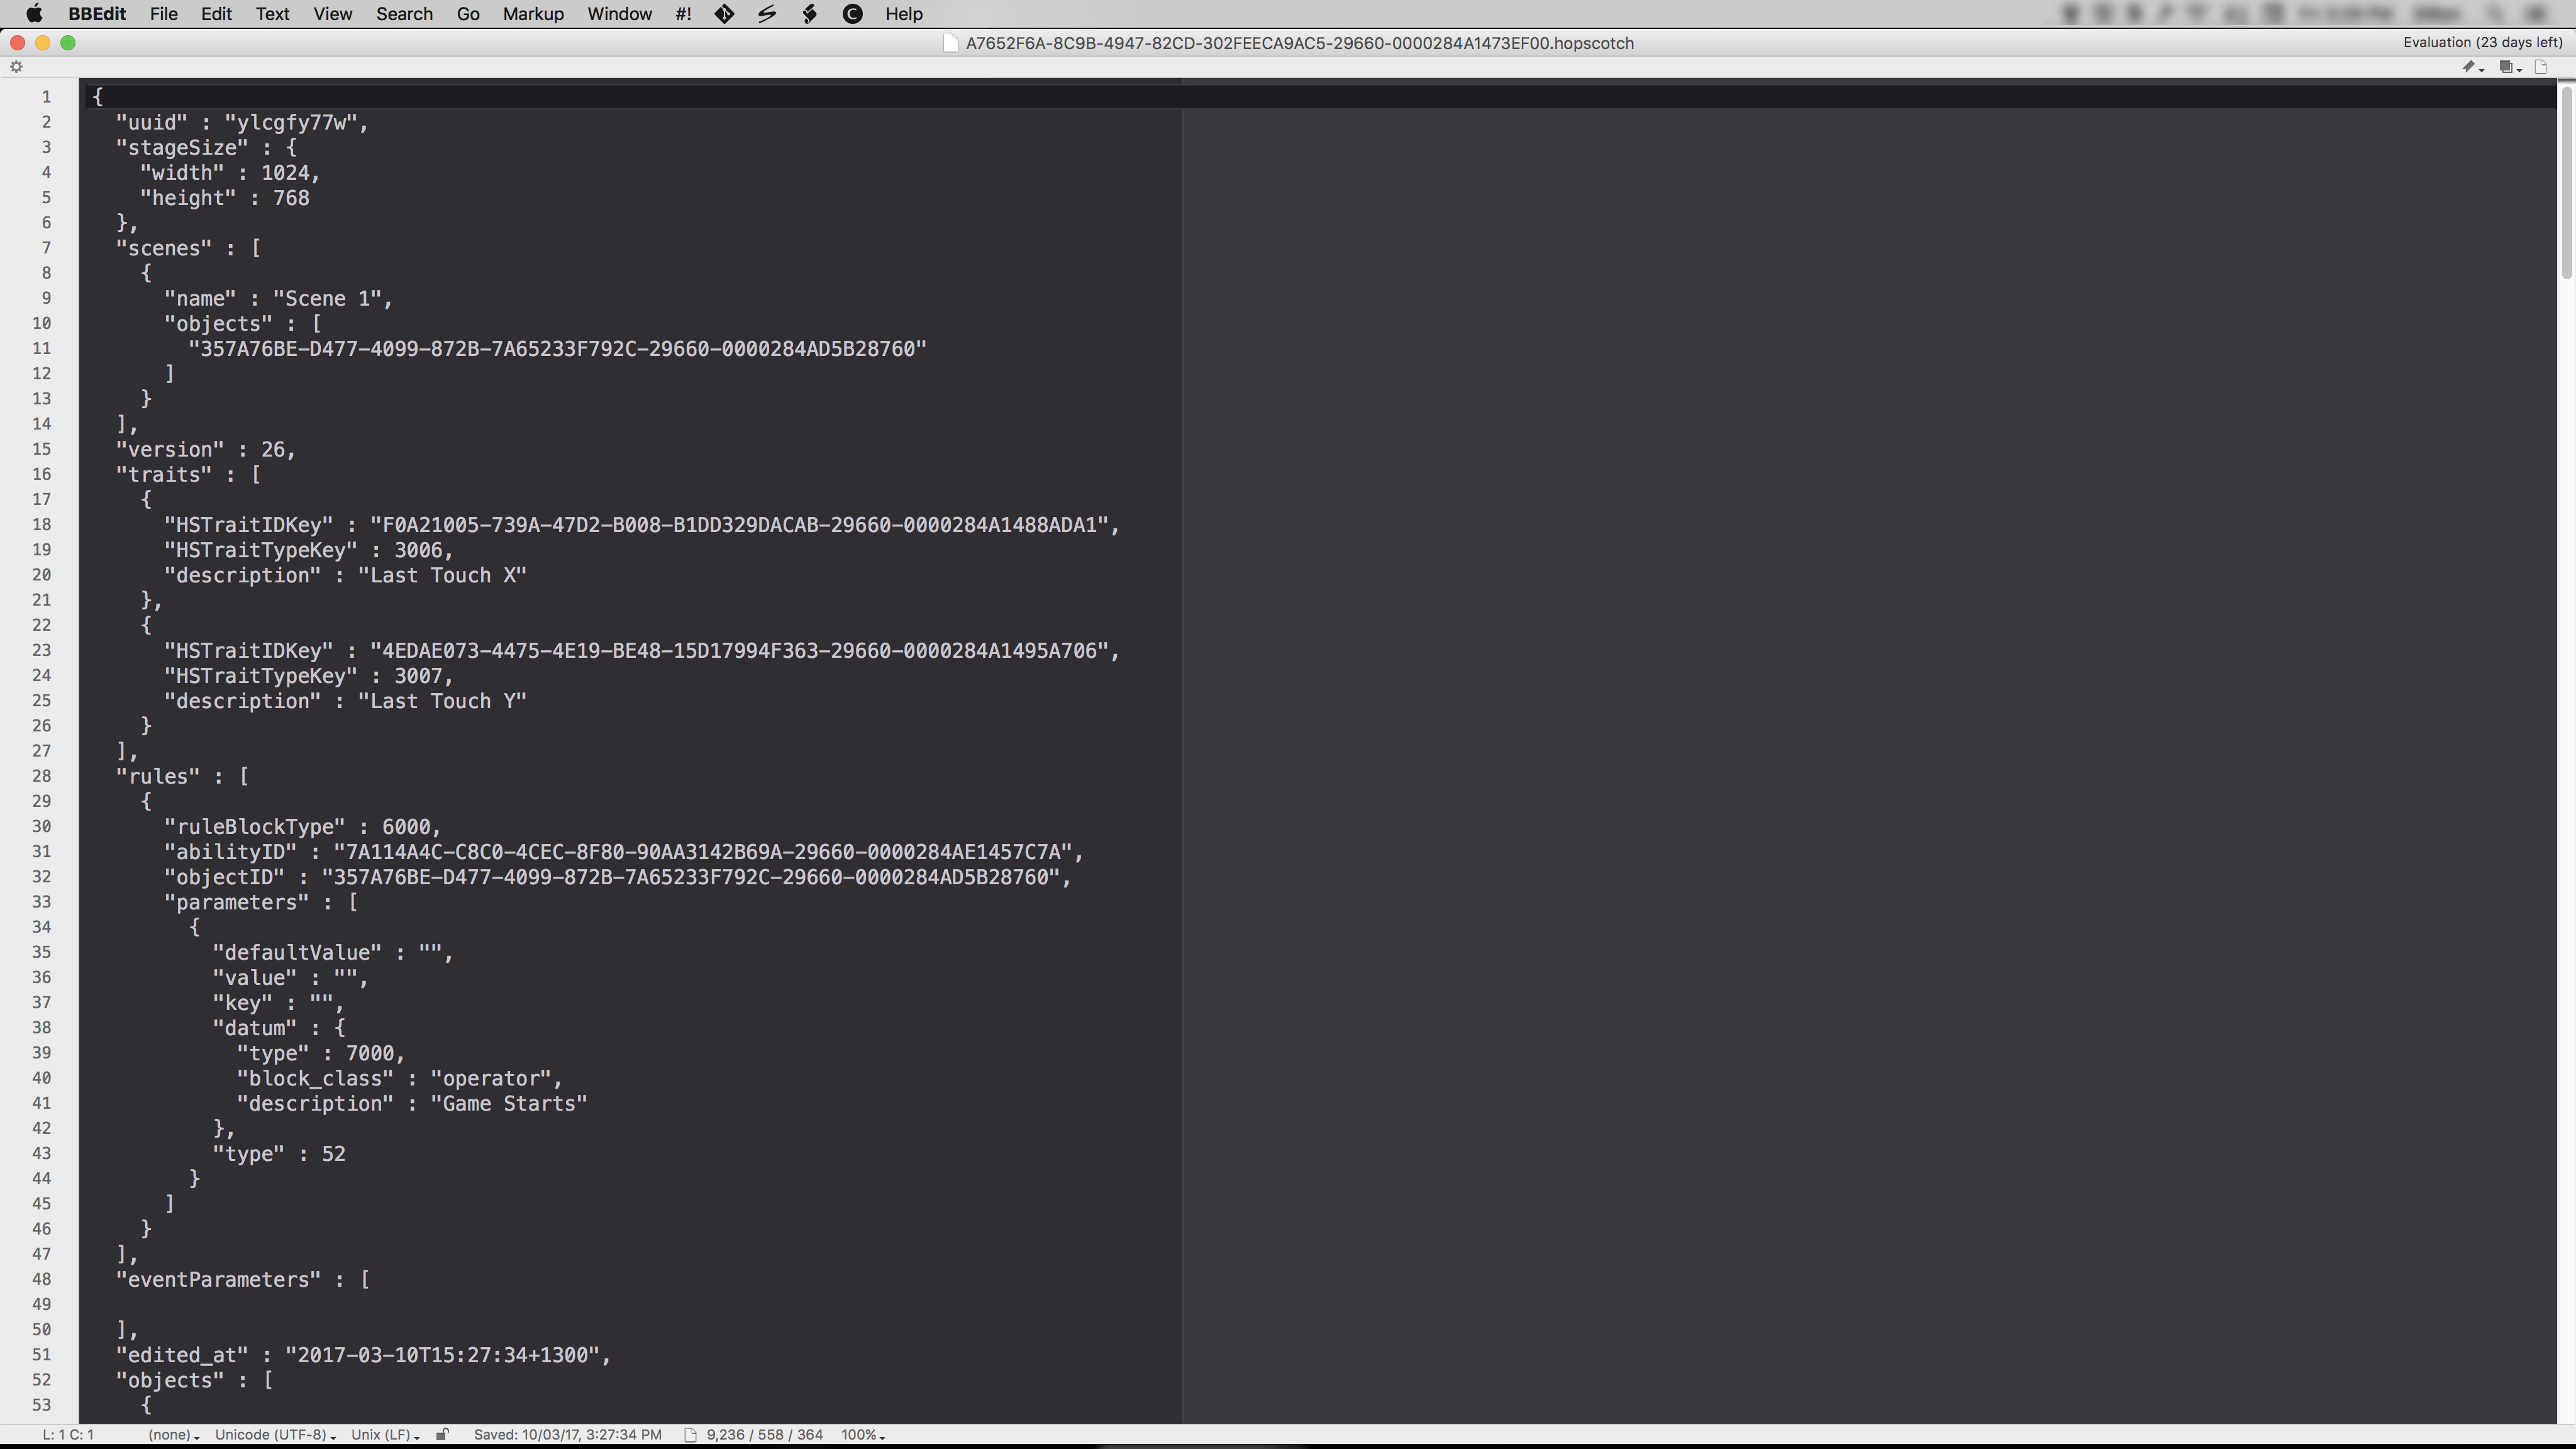
Task: Click the markers pencil icon in the toolbar
Action: [2469, 67]
